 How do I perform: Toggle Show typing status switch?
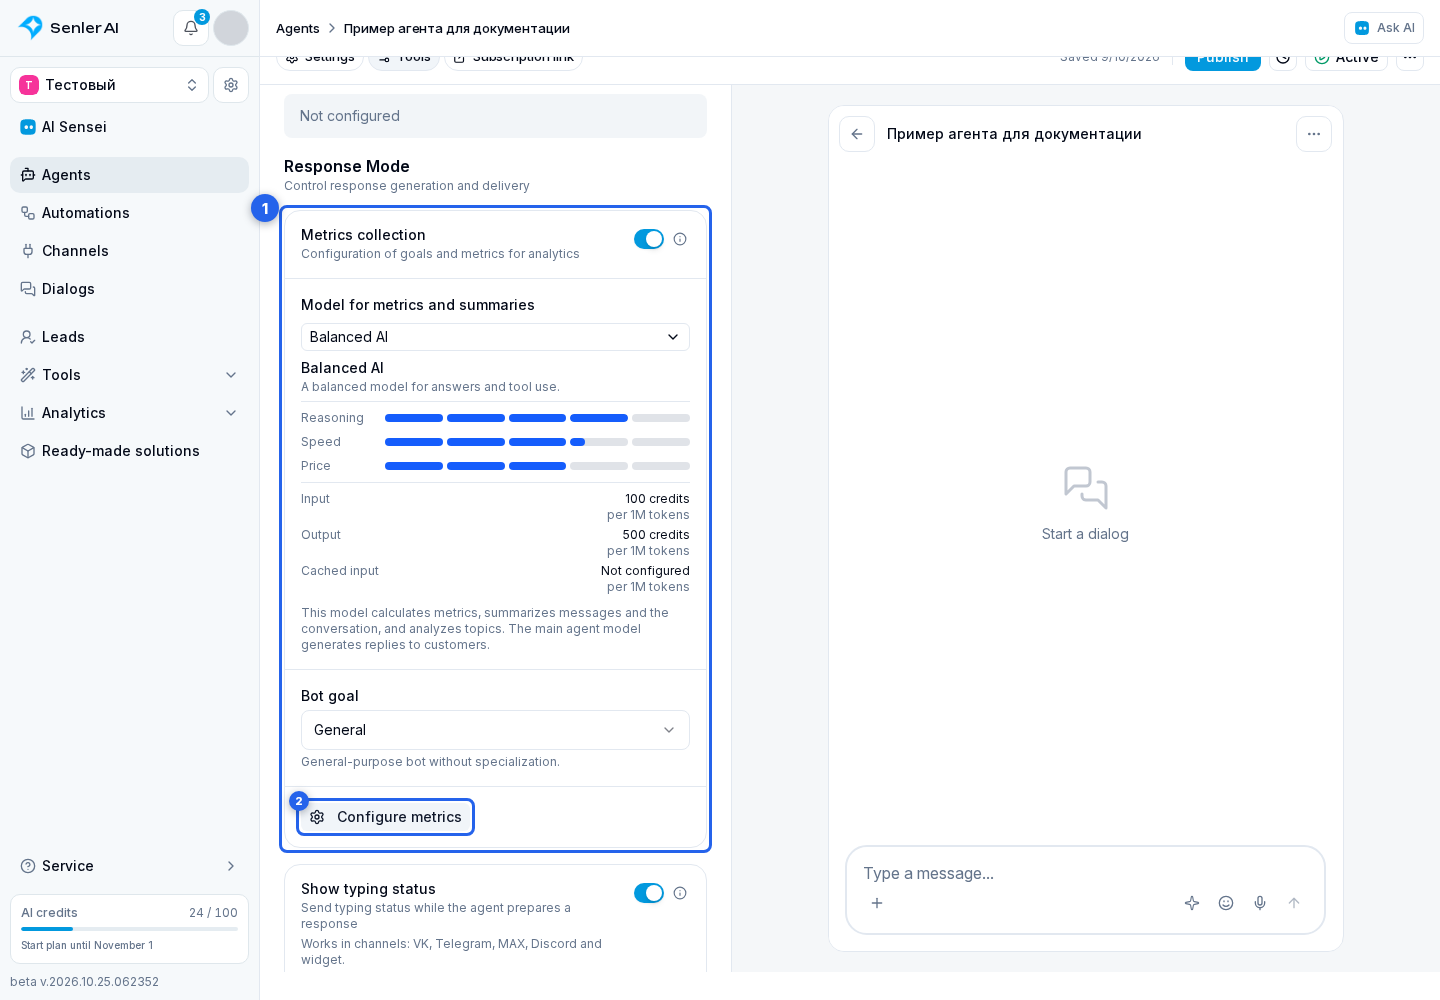tap(649, 893)
